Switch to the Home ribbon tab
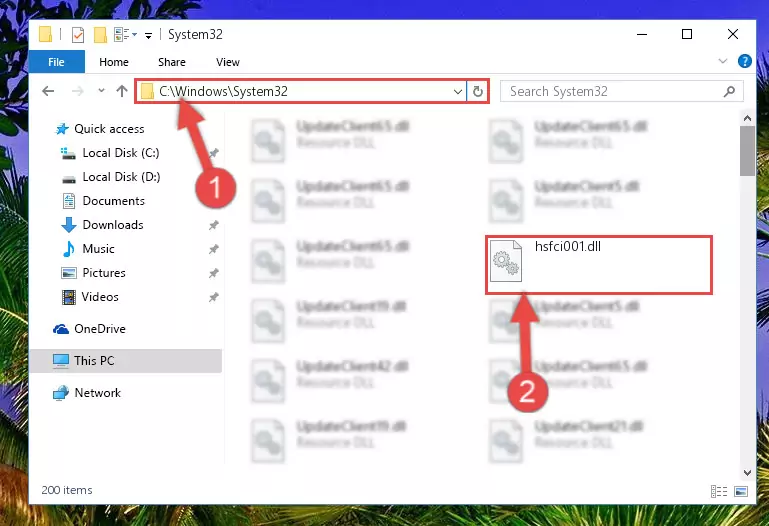 click(x=114, y=62)
